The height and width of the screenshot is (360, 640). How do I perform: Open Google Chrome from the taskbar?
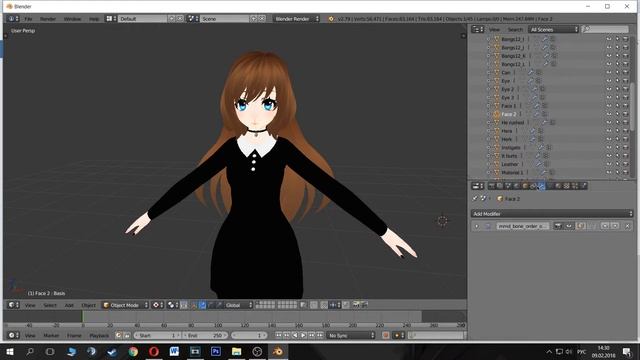(x=133, y=351)
